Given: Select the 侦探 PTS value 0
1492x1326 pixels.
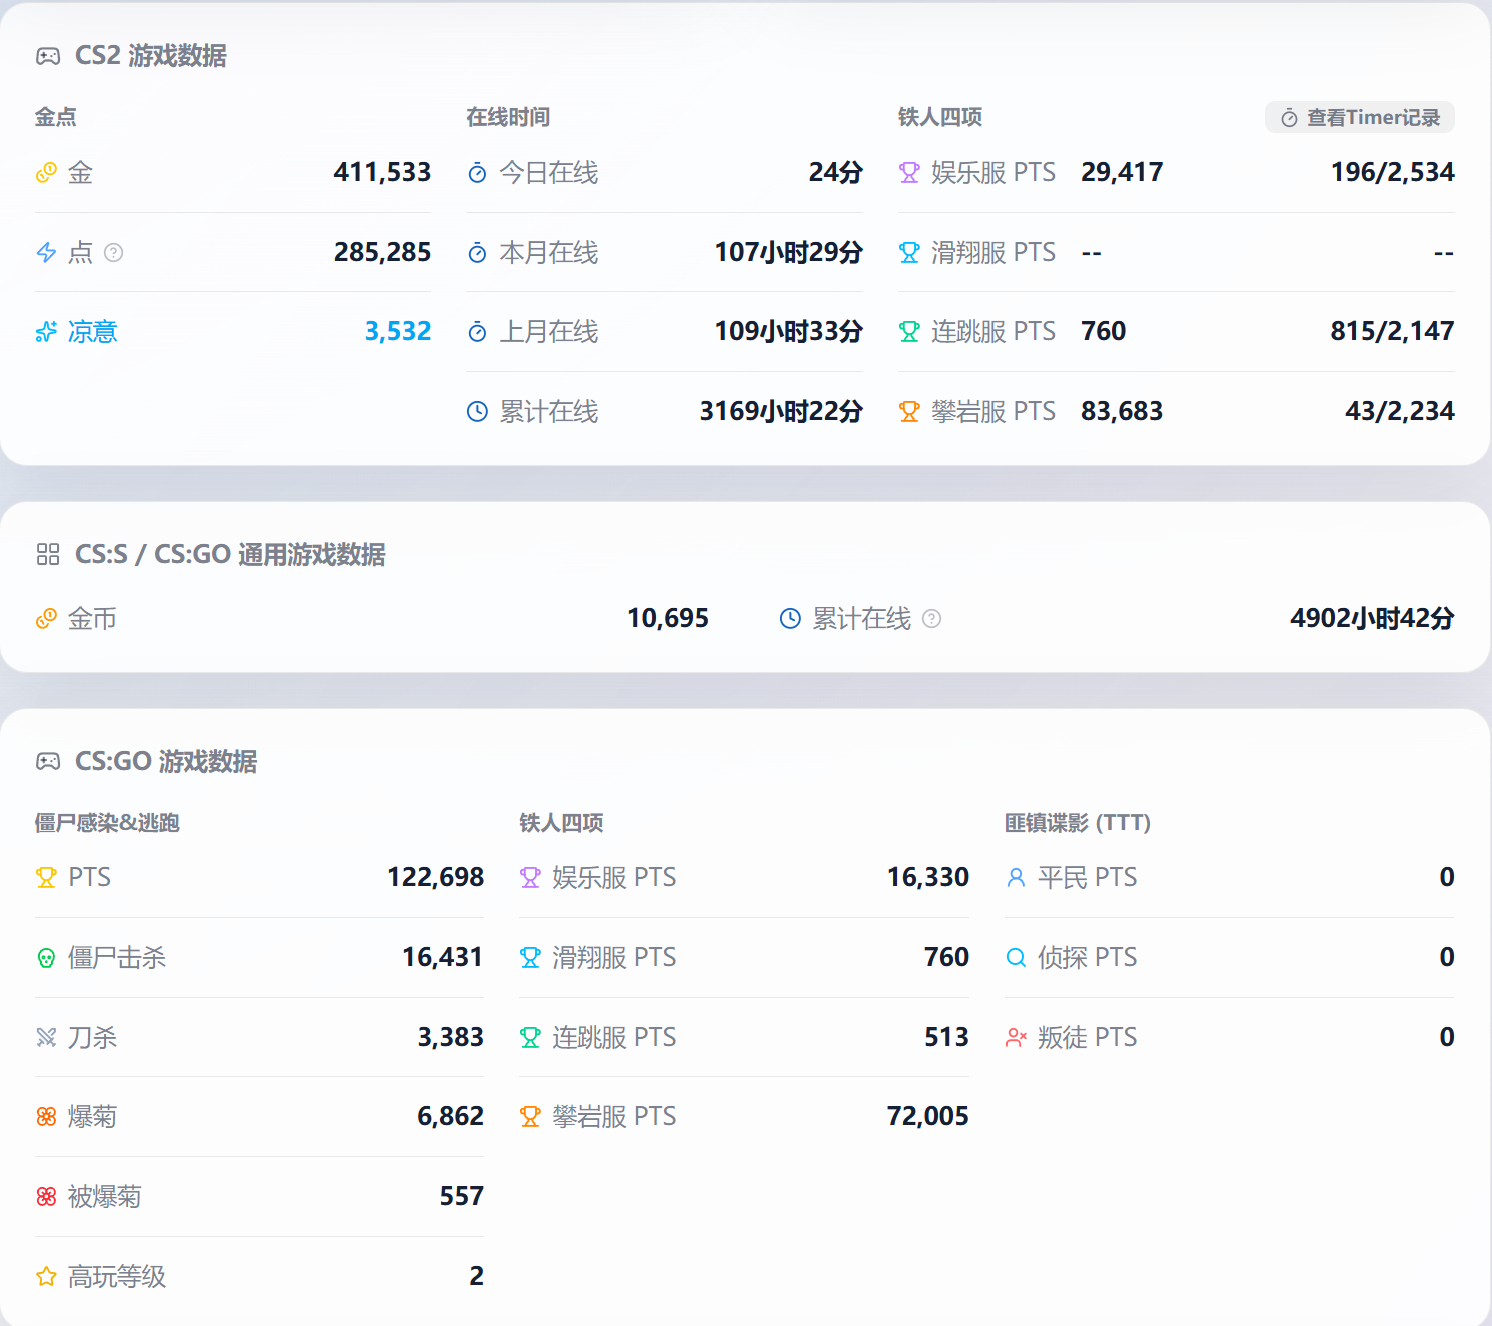Looking at the screenshot, I should click(1447, 957).
